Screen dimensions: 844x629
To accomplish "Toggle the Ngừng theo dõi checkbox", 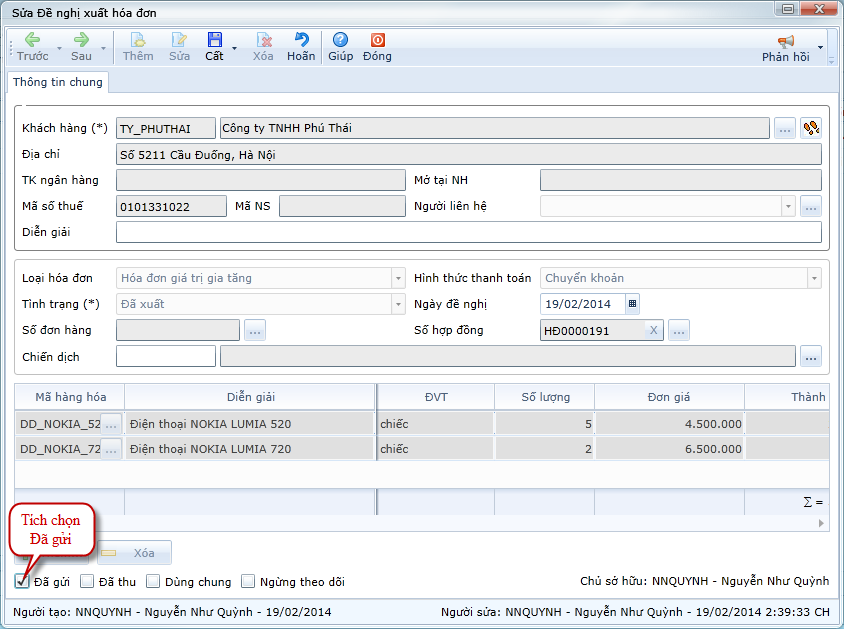I will coord(248,581).
